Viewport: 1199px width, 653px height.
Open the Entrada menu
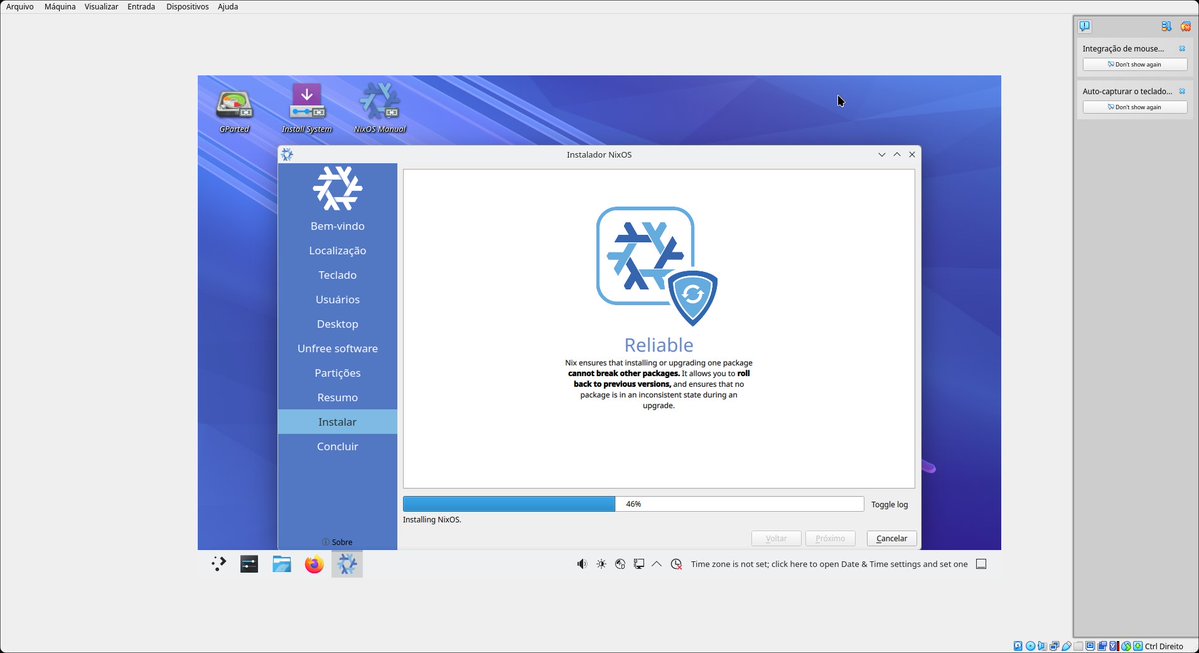tap(141, 6)
